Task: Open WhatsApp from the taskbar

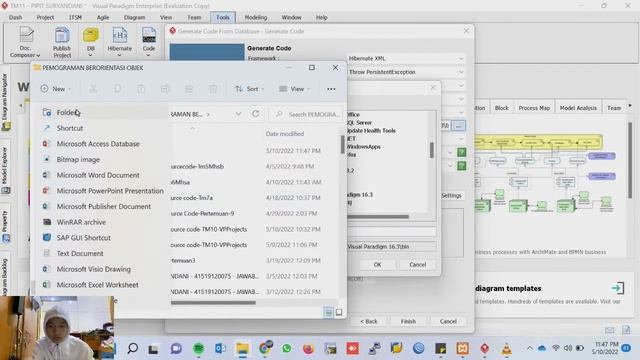Action: [287, 348]
